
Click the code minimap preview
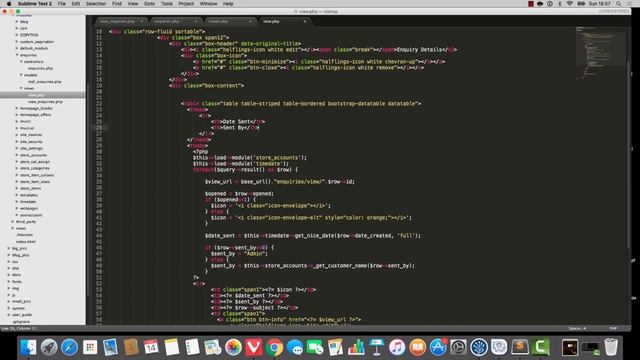601,53
